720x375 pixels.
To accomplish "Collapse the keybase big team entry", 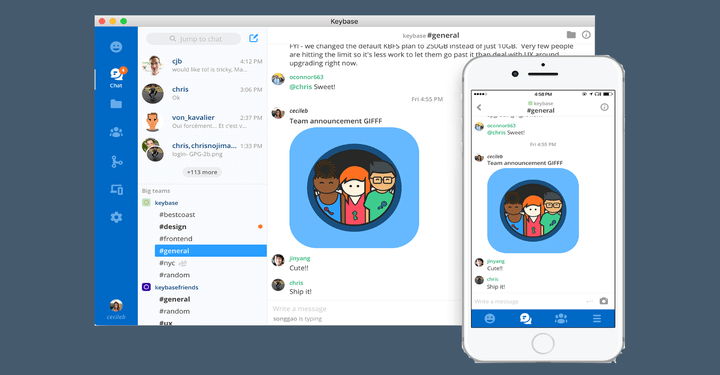I will (166, 203).
